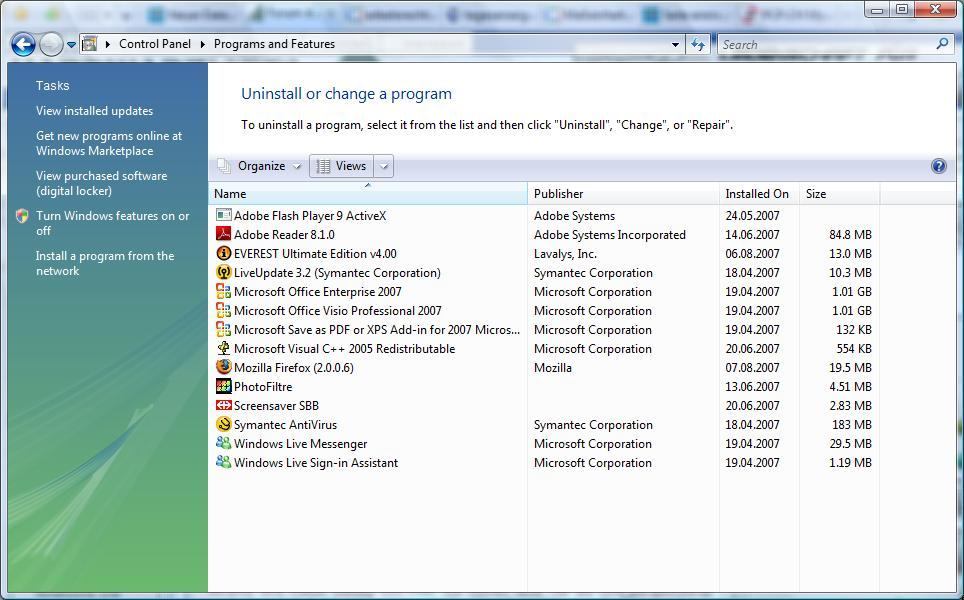Image resolution: width=964 pixels, height=600 pixels.
Task: Click the Mozilla Firefox icon
Action: [x=224, y=367]
